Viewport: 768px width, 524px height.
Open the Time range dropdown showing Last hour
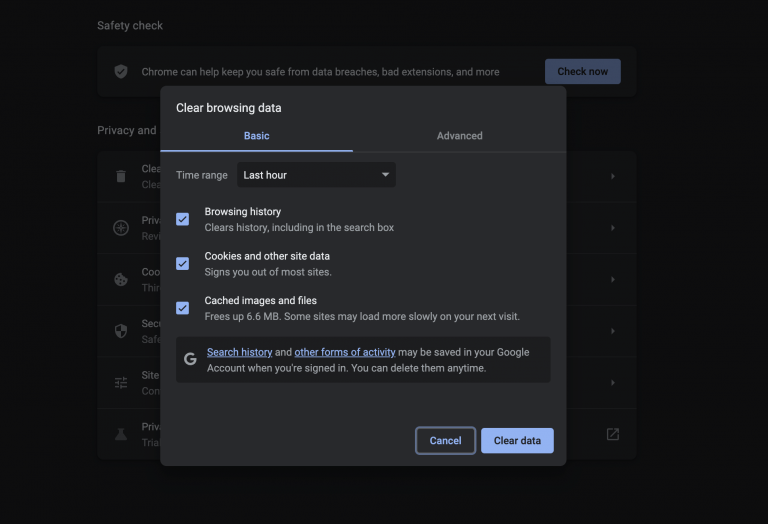tap(316, 175)
